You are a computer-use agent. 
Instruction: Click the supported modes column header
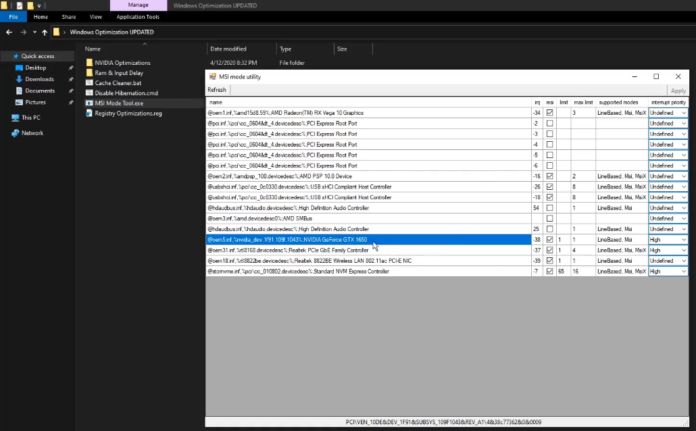(621, 102)
